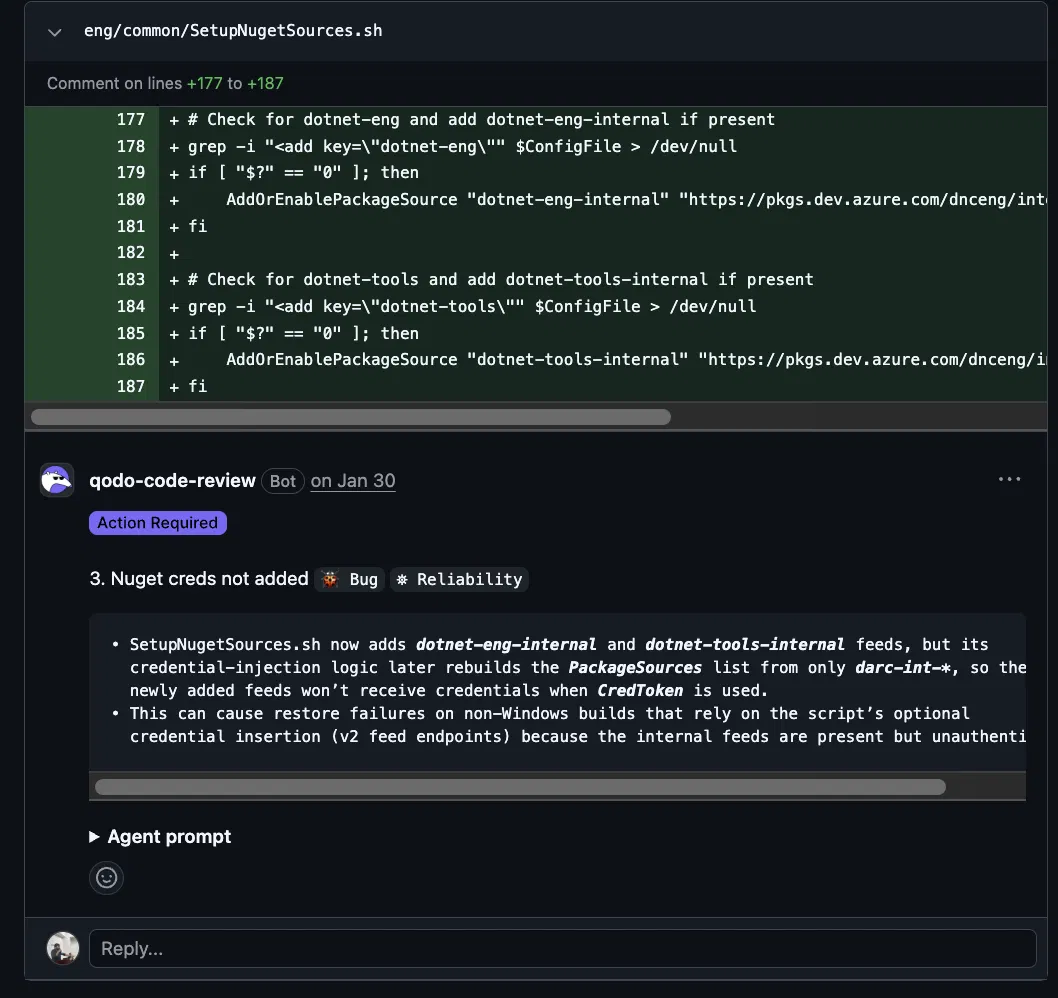The width and height of the screenshot is (1058, 998).
Task: Open the comment options ellipsis menu
Action: tap(1009, 479)
